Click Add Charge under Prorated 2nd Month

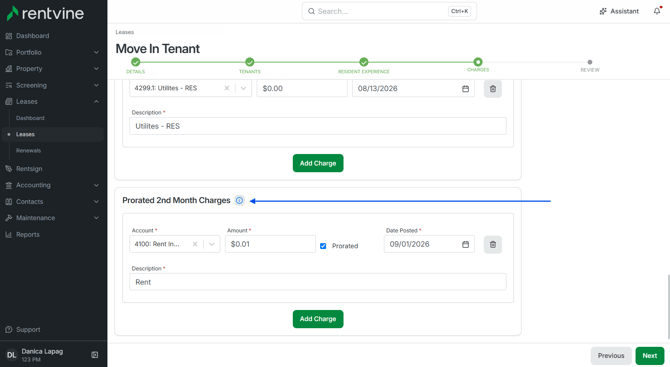pyautogui.click(x=318, y=319)
